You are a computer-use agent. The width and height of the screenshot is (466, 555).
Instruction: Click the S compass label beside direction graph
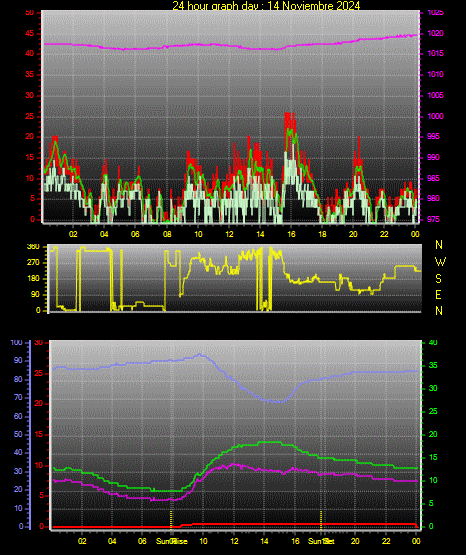click(x=438, y=279)
